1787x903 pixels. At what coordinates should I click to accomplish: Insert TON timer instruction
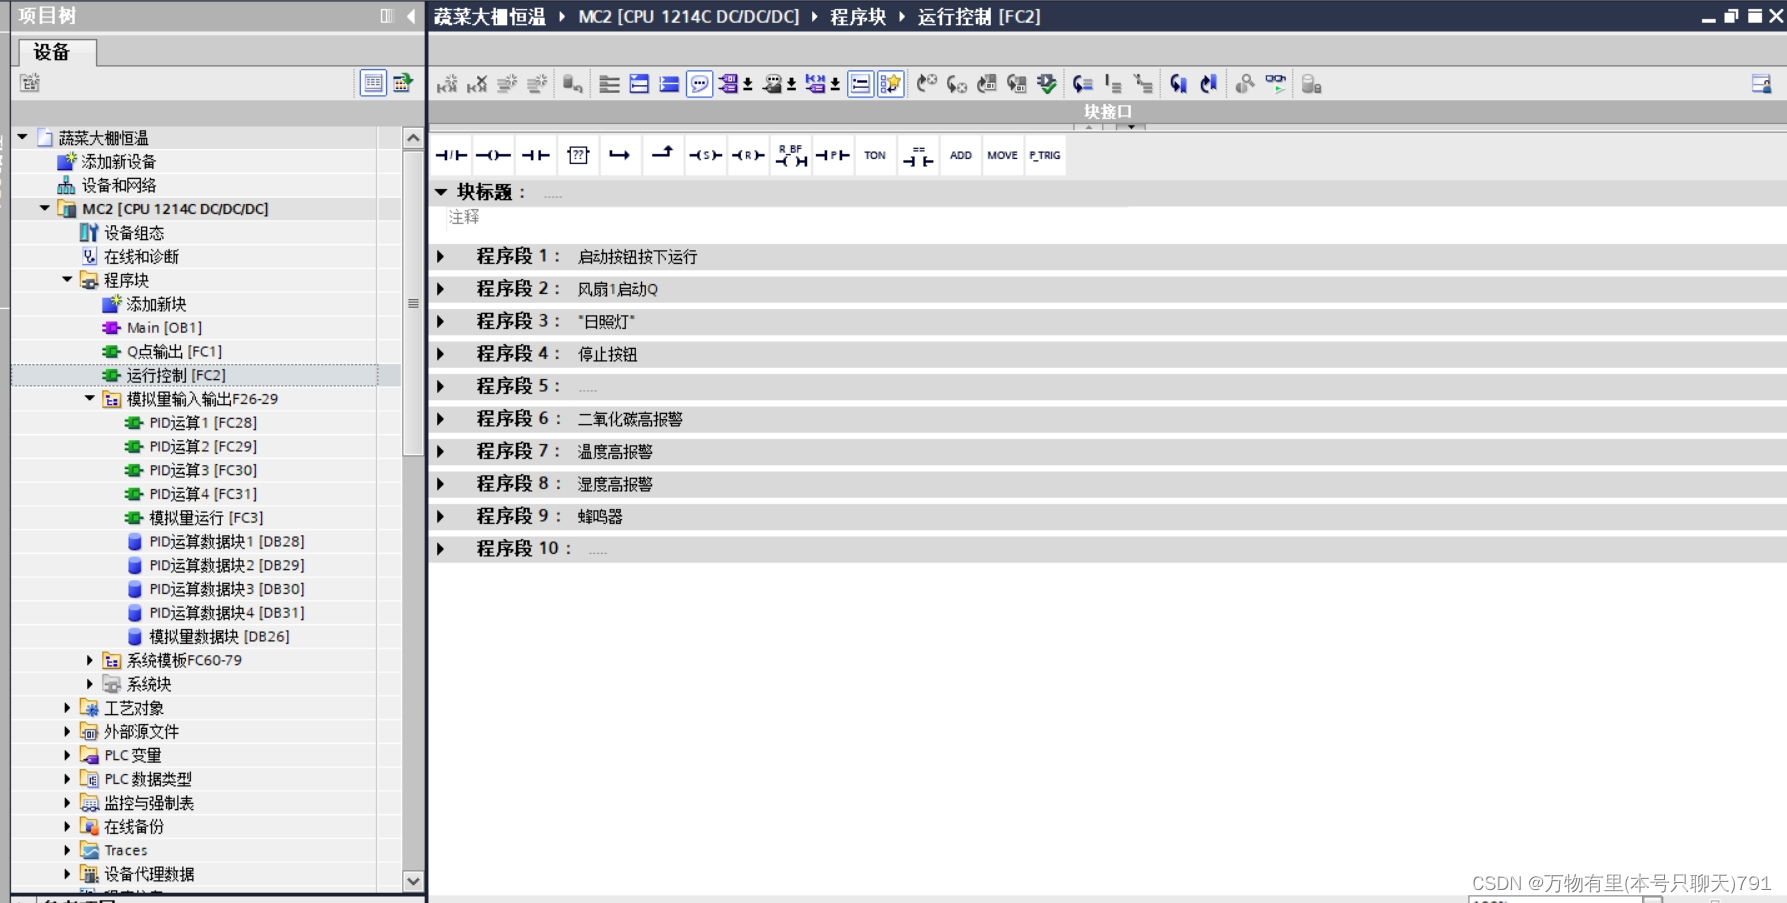pyautogui.click(x=875, y=155)
